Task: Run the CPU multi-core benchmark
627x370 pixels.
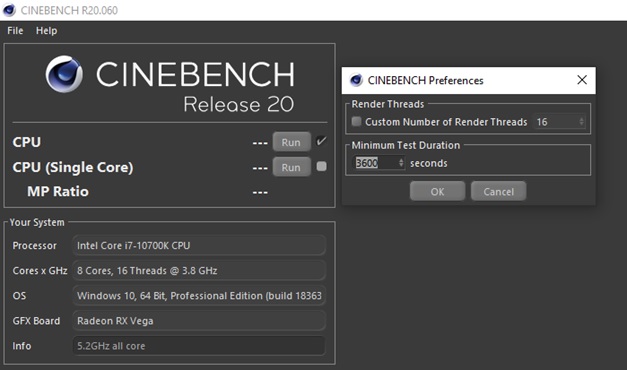Action: coord(292,142)
